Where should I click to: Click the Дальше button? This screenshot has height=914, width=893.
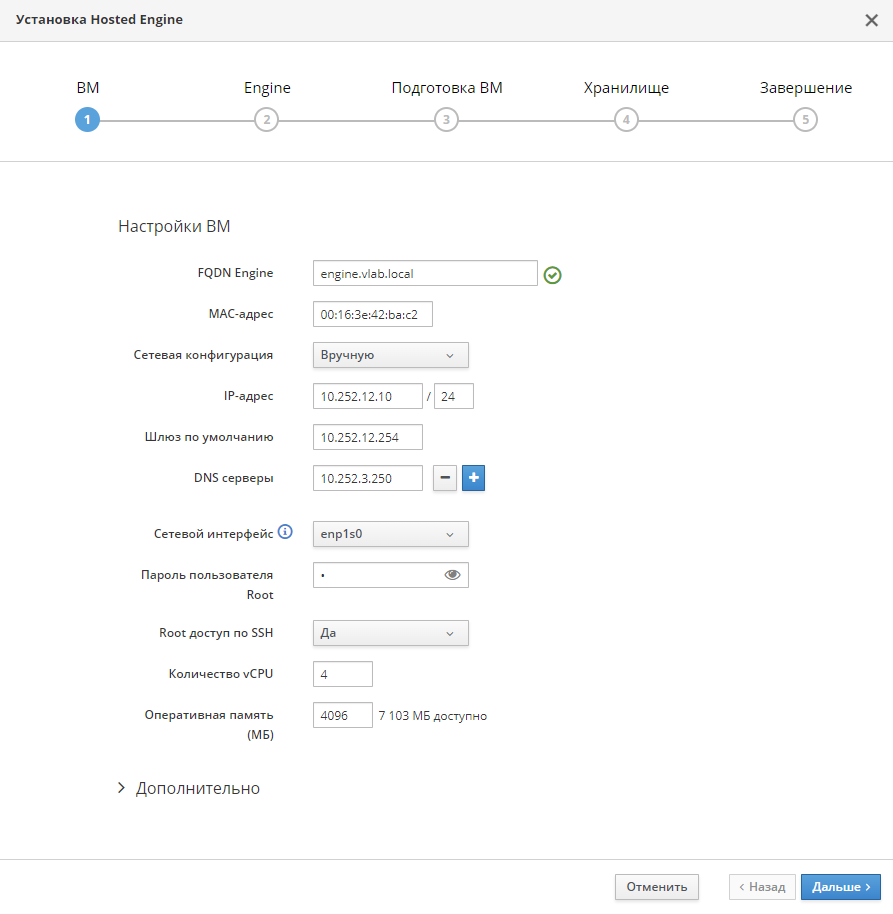pyautogui.click(x=841, y=887)
